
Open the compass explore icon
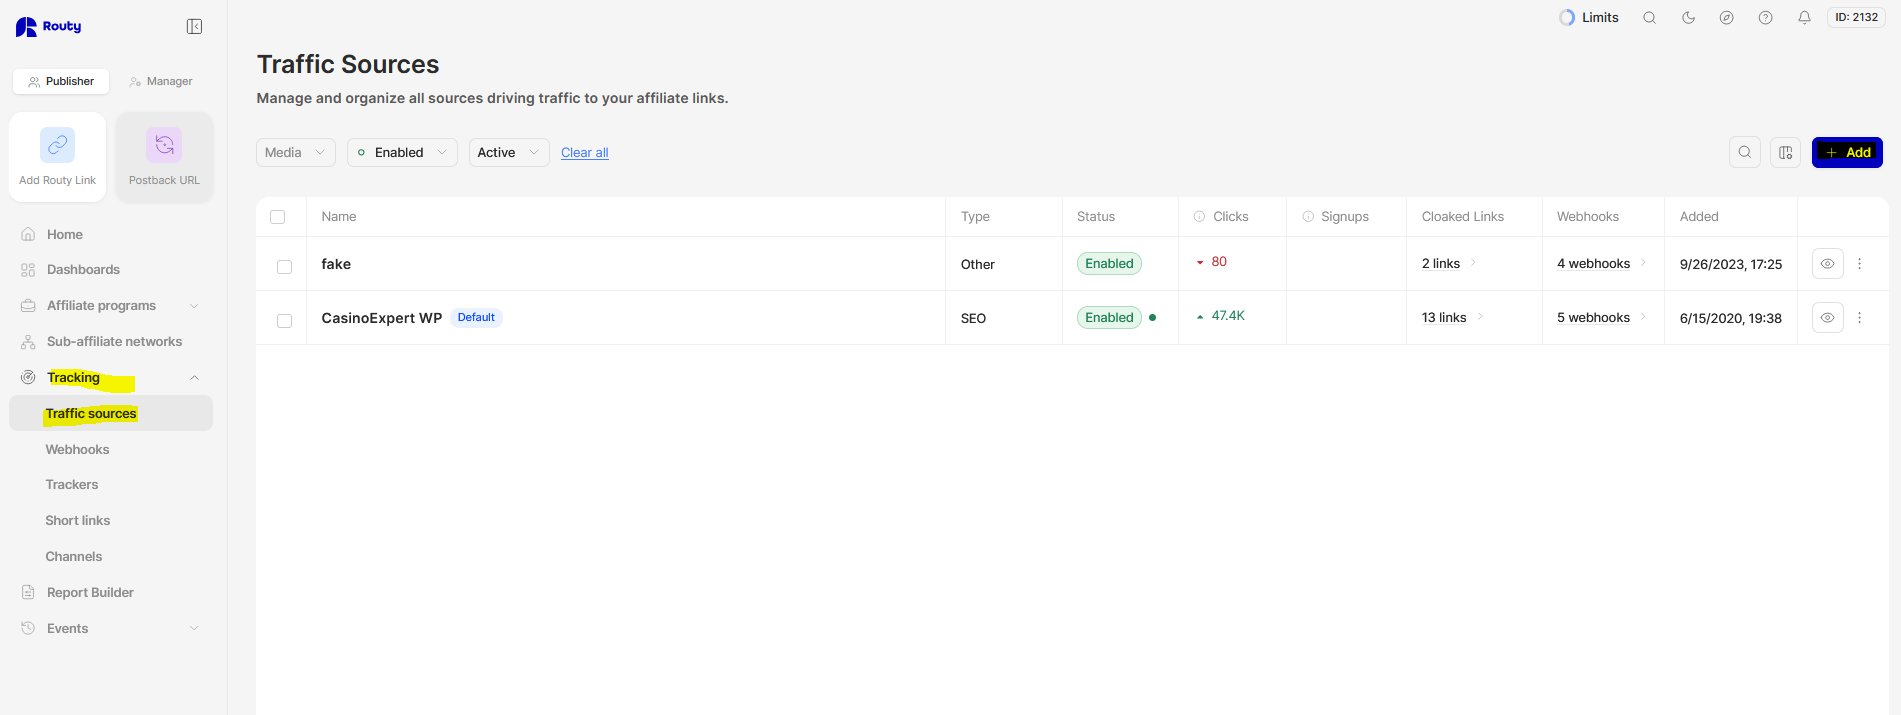[1727, 18]
